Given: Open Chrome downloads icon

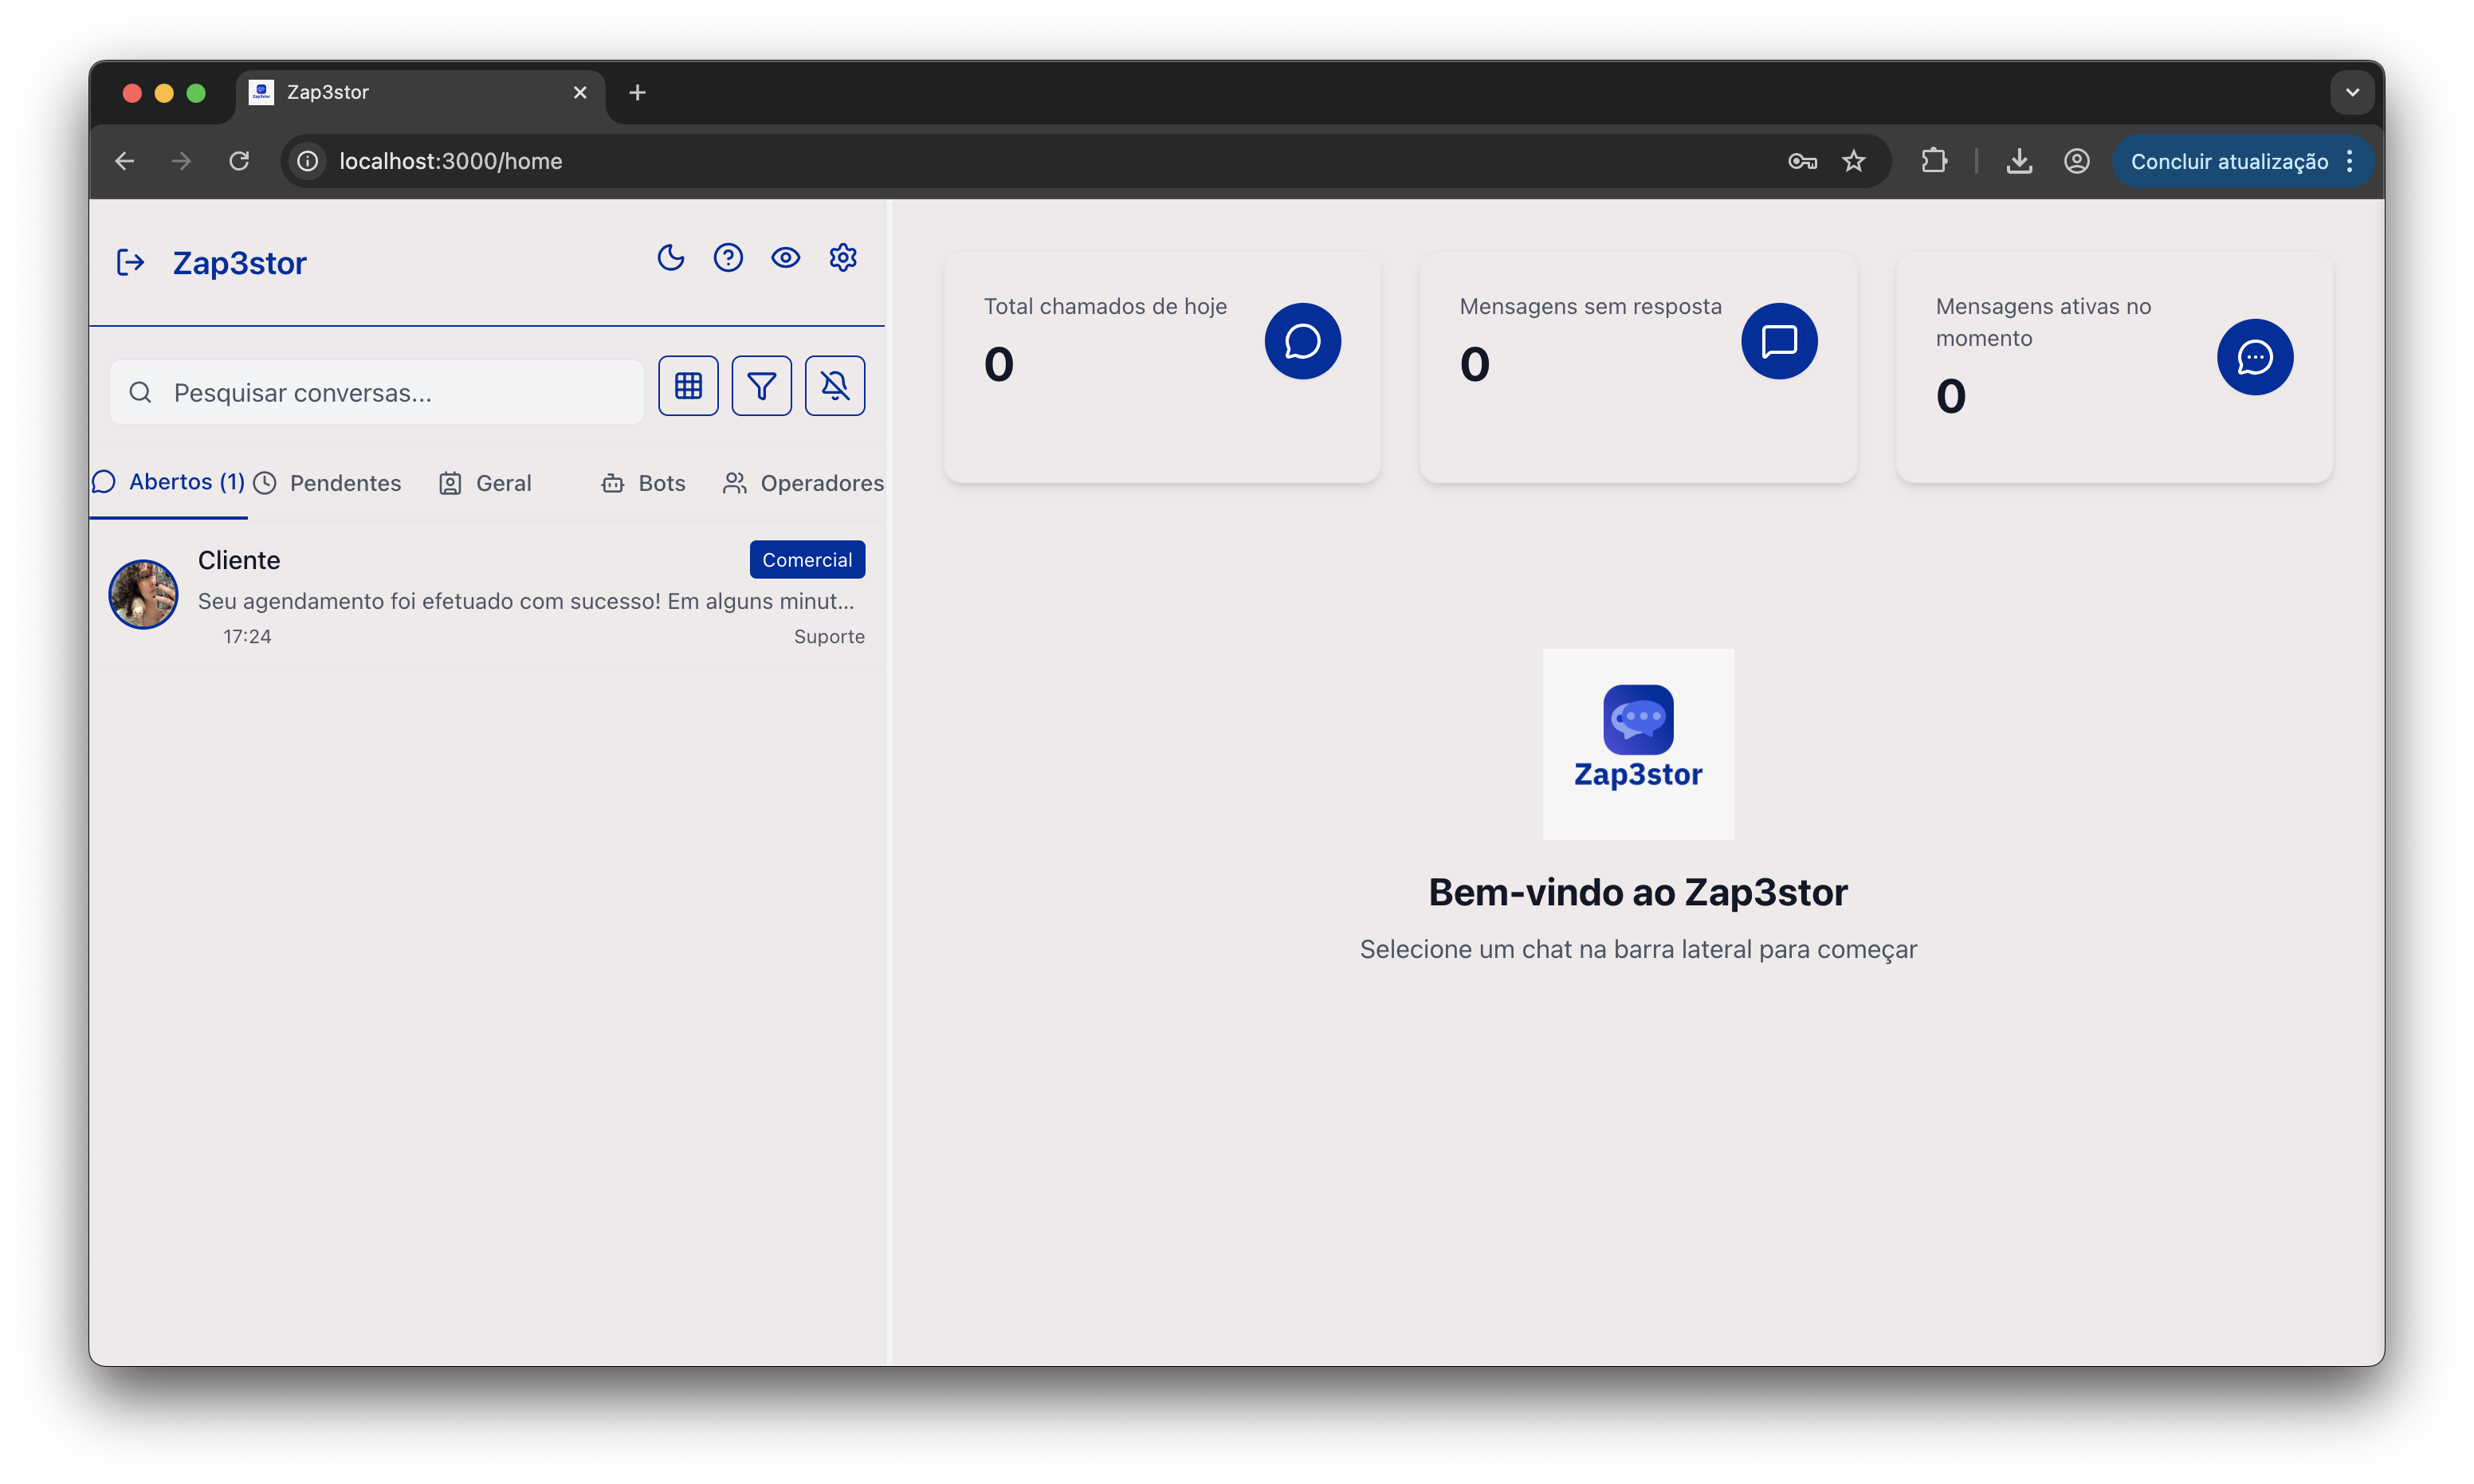Looking at the screenshot, I should pos(2020,161).
